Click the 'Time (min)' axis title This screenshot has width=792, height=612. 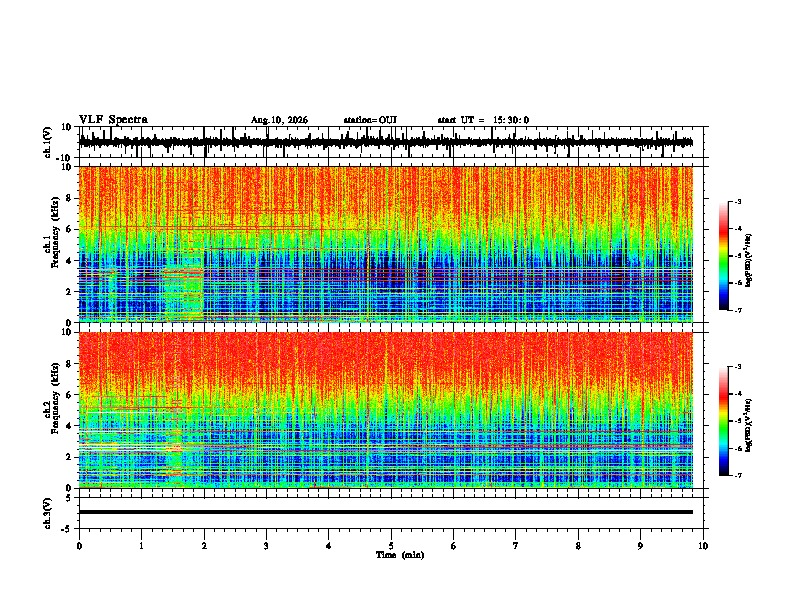400,555
